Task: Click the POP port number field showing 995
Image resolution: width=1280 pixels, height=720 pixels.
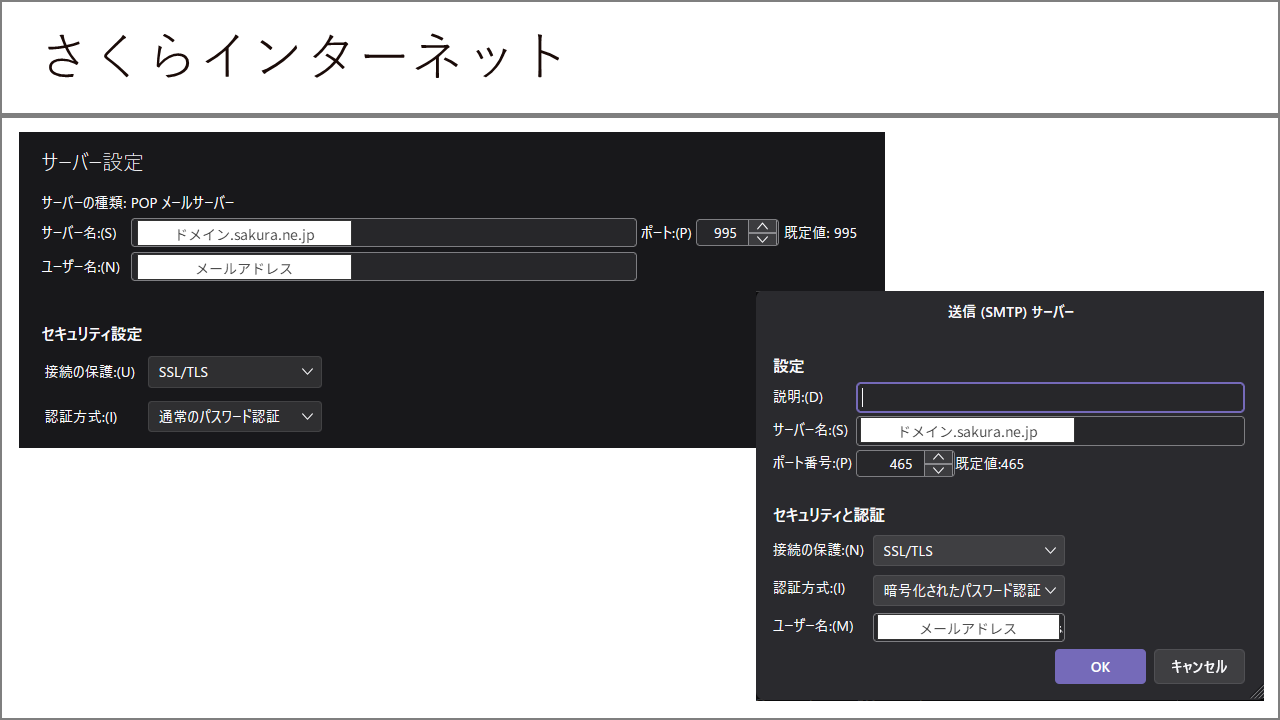Action: click(x=723, y=233)
